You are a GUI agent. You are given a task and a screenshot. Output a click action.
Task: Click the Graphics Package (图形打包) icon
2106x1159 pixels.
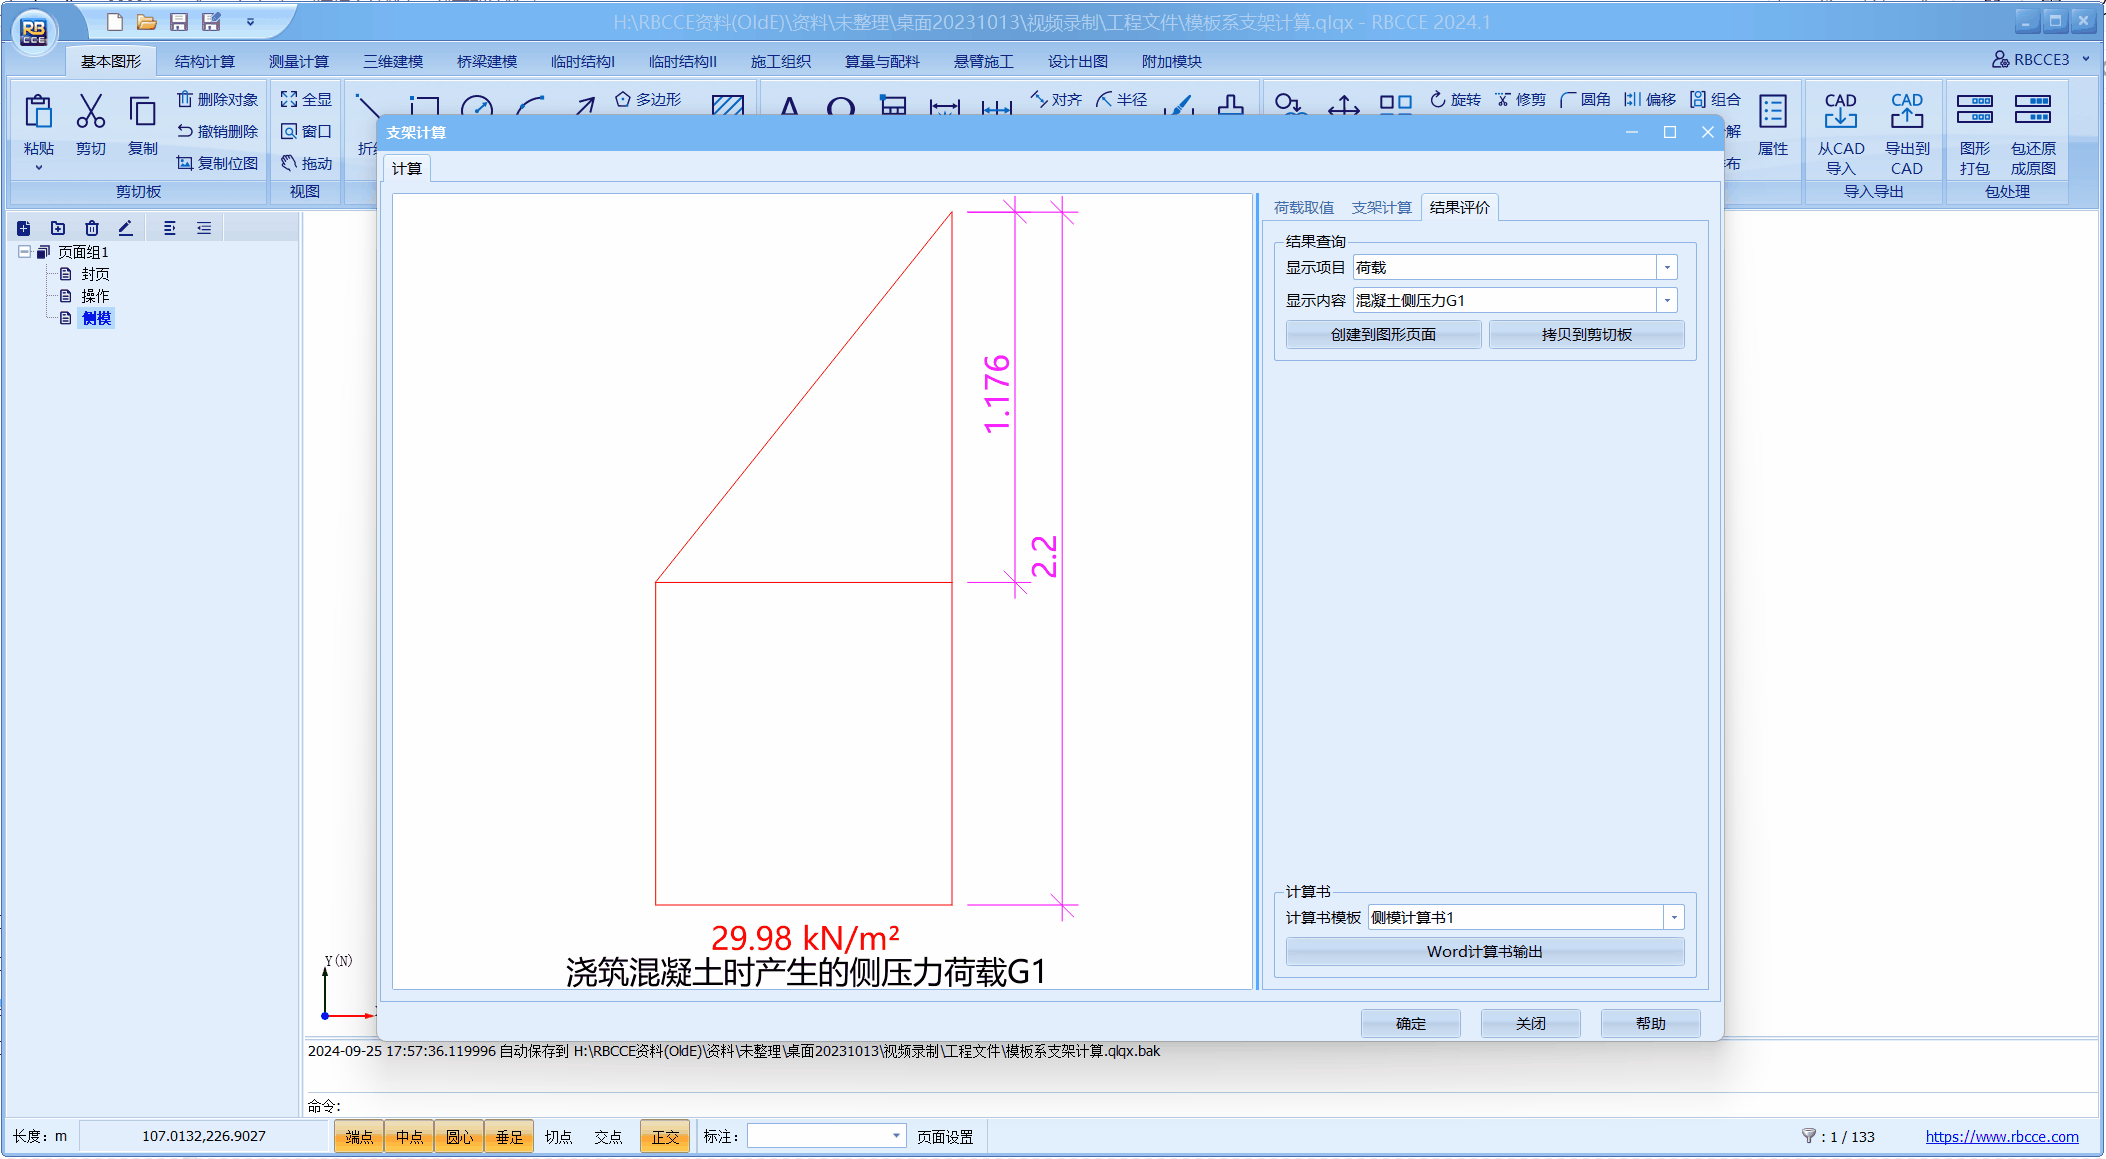coord(1974,110)
